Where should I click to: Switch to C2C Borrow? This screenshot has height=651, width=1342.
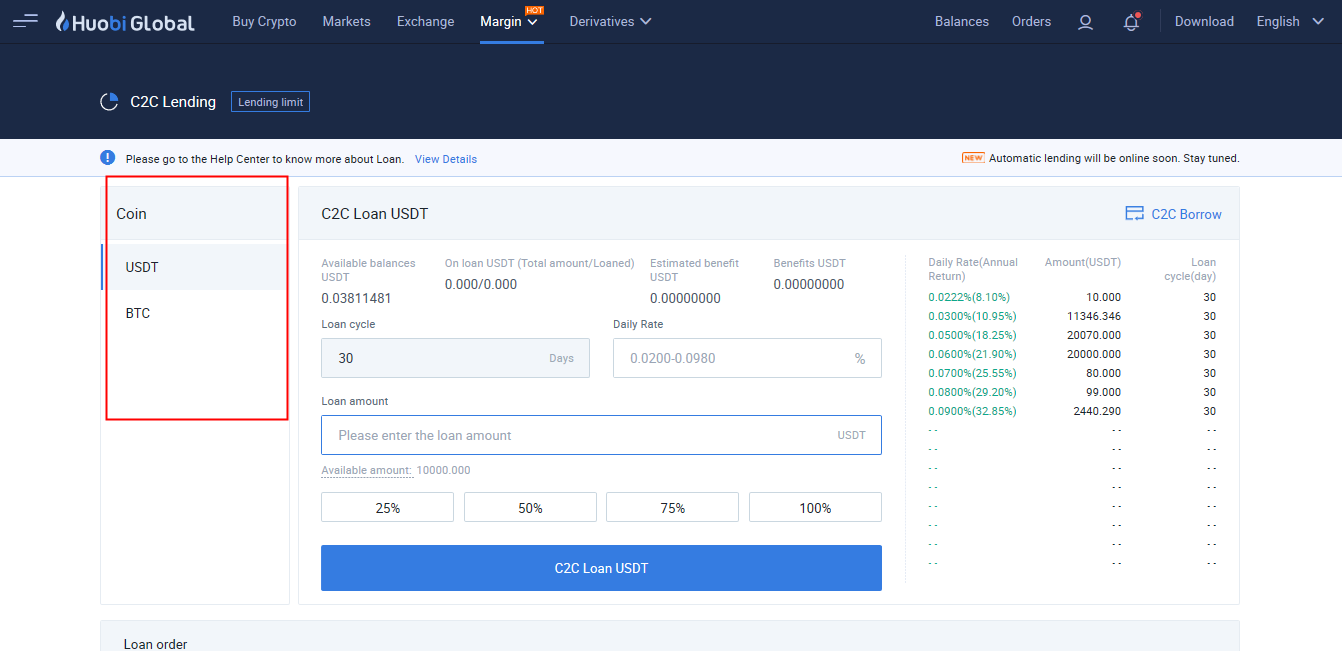[1186, 214]
